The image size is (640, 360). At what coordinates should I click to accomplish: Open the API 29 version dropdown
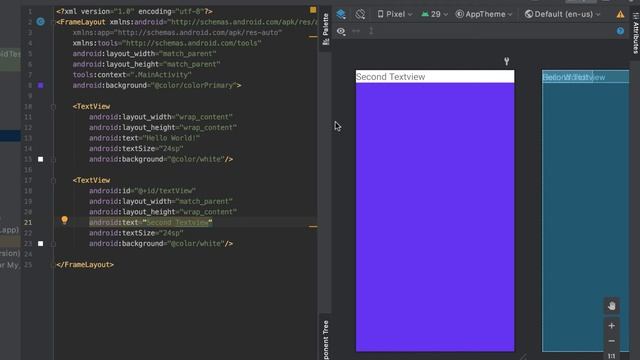point(435,14)
